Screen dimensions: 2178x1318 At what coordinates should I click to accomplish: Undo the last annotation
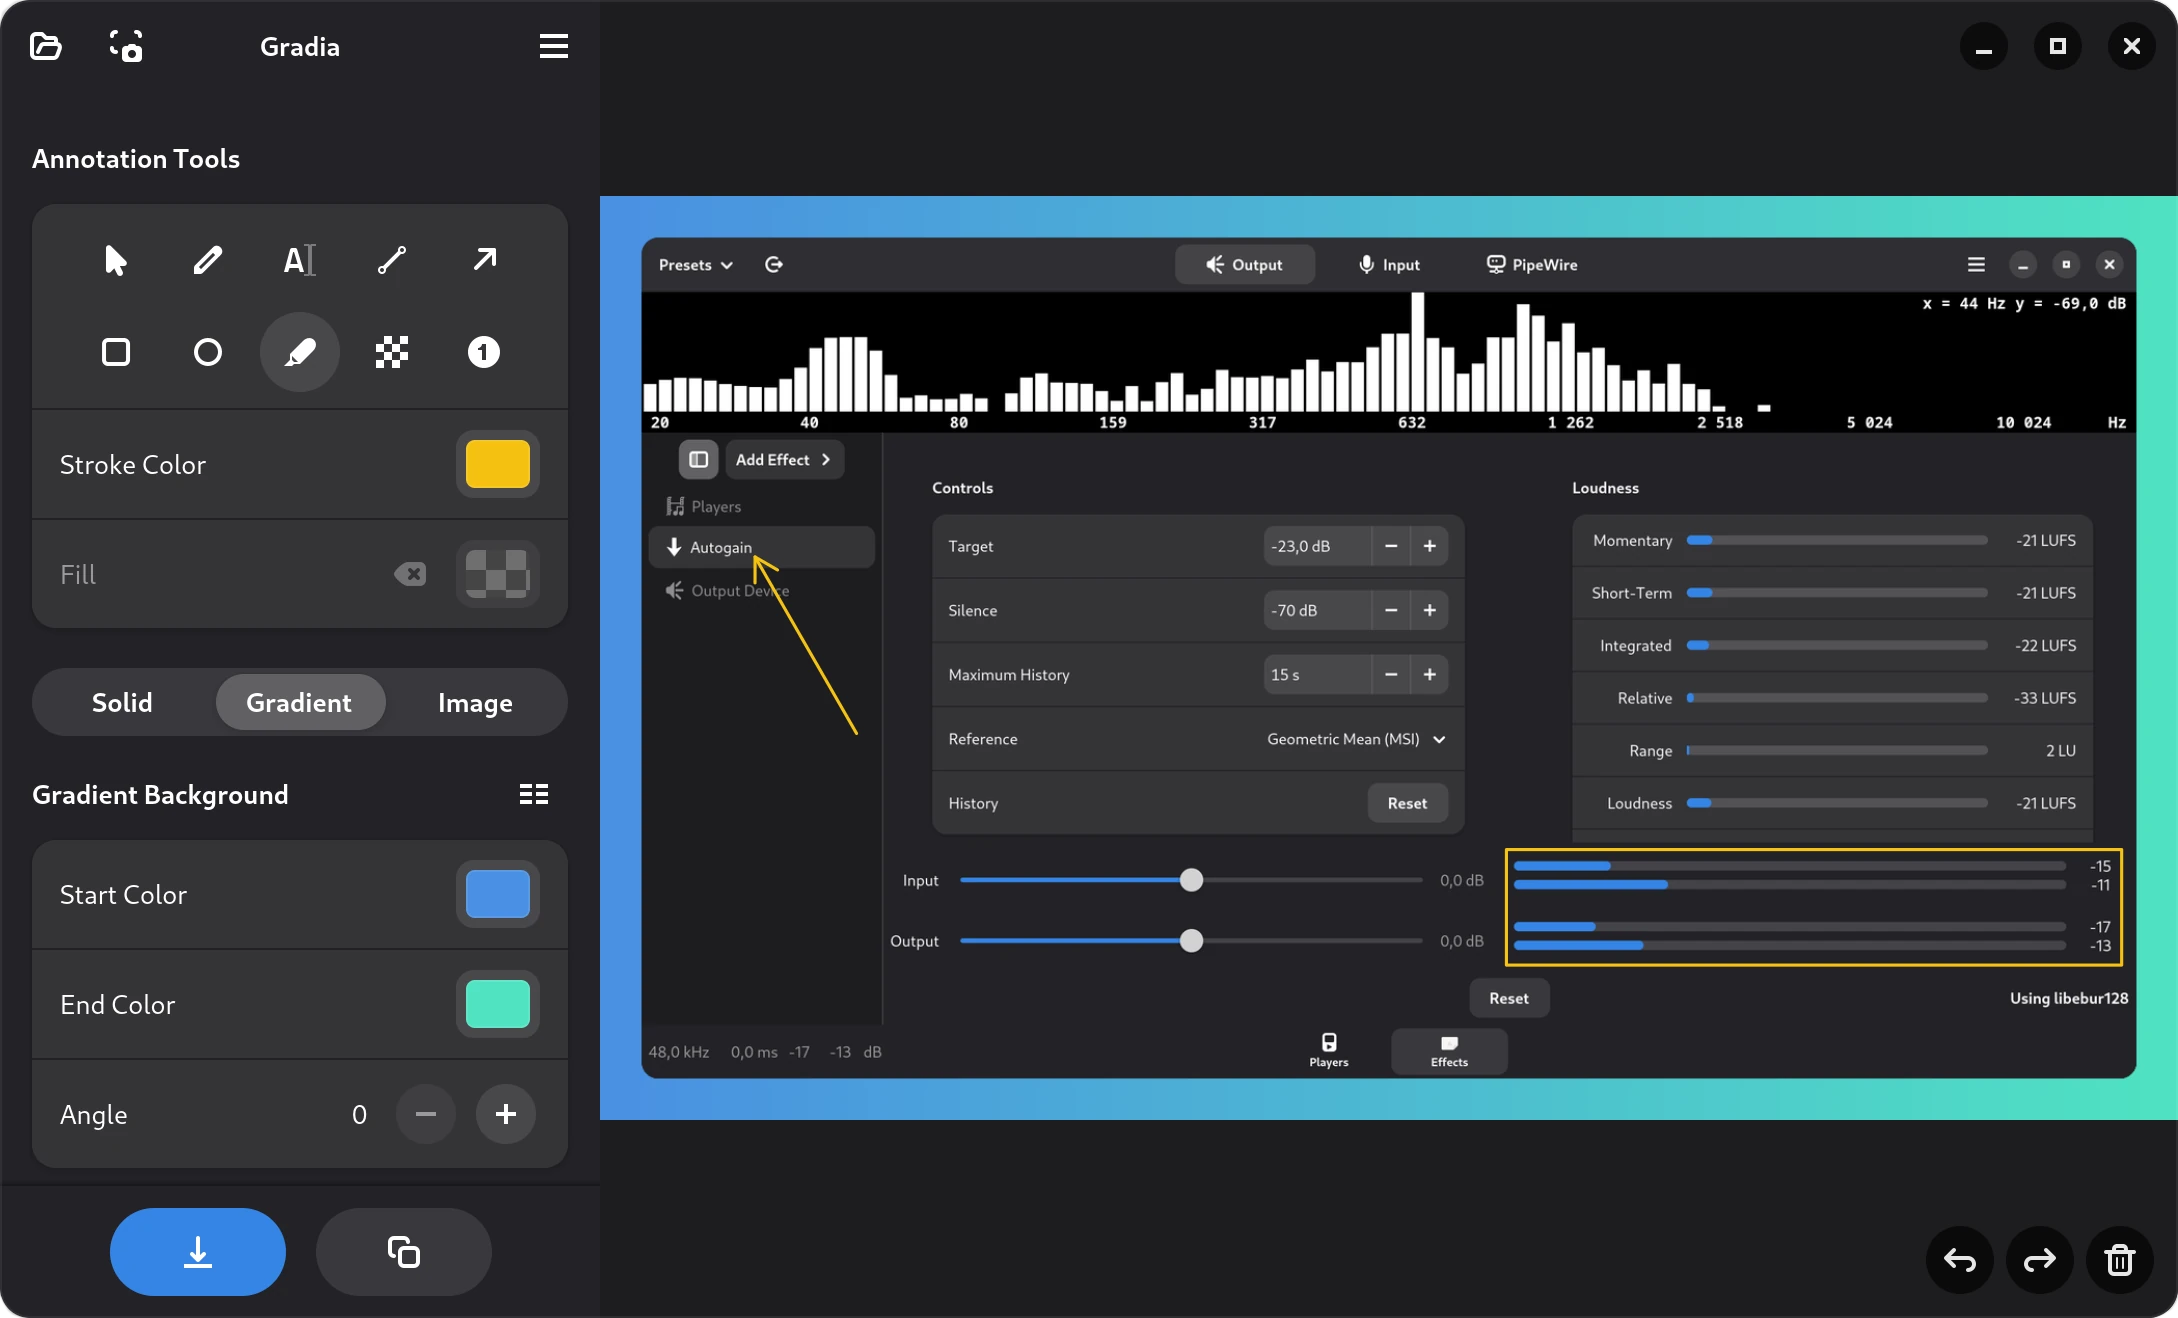coord(1960,1260)
